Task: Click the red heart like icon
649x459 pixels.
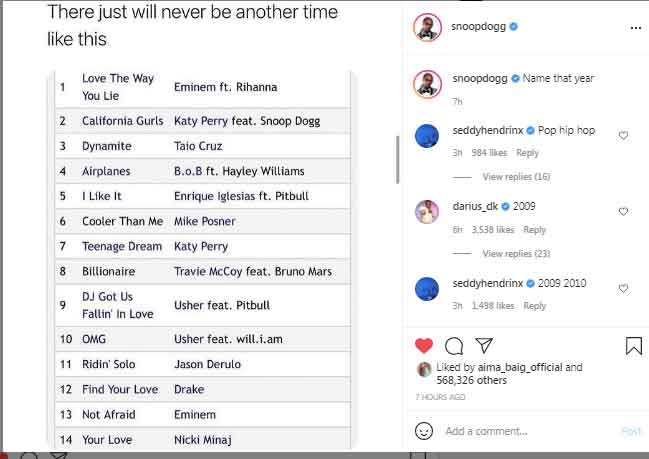Action: click(424, 346)
